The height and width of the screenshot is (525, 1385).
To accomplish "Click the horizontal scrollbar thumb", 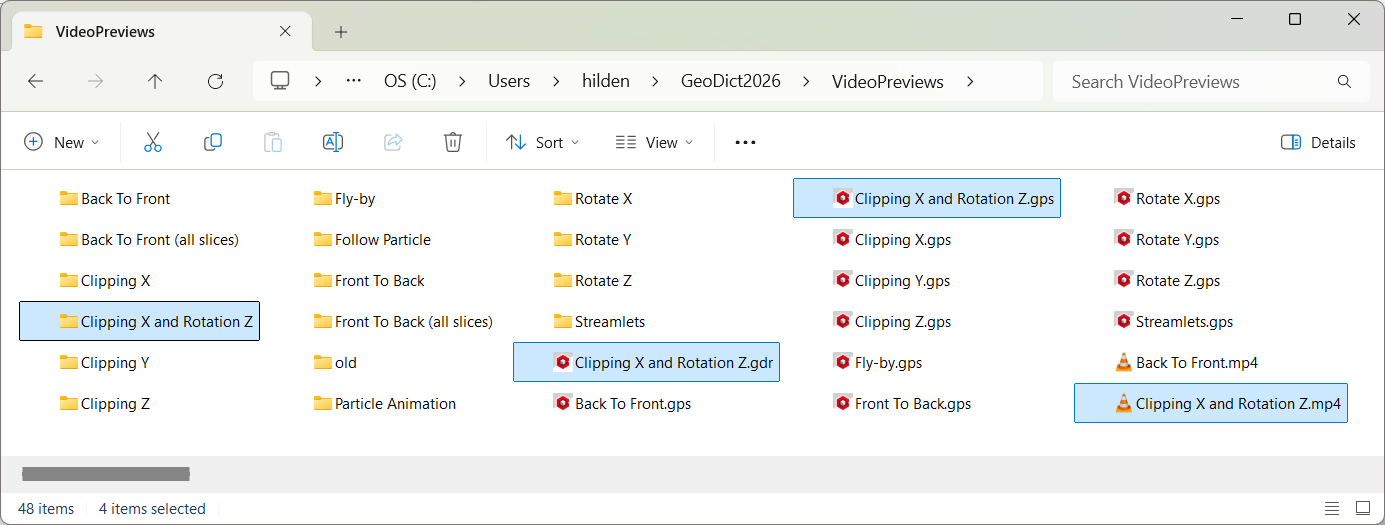I will (x=106, y=474).
